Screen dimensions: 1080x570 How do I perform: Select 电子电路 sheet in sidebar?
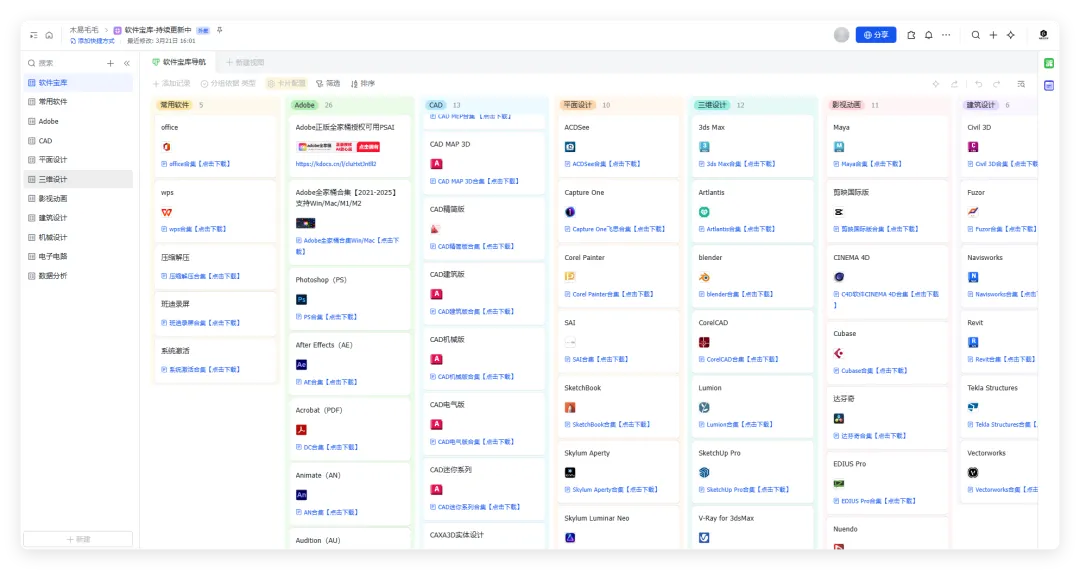tap(78, 256)
